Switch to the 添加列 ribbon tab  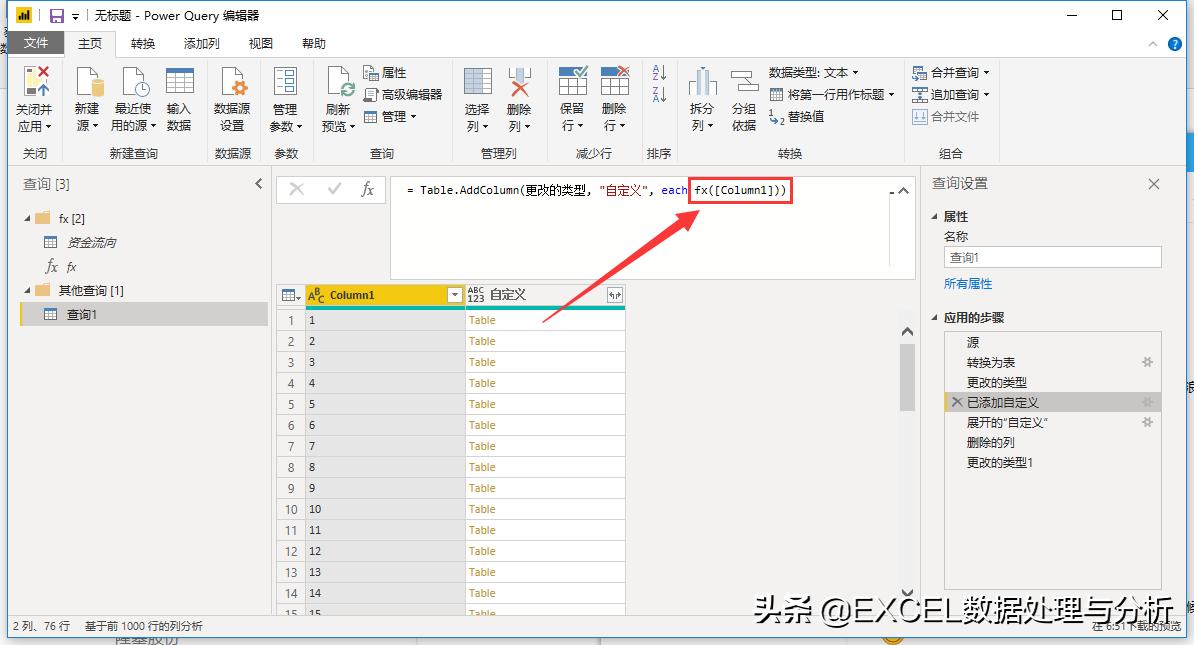click(x=202, y=43)
